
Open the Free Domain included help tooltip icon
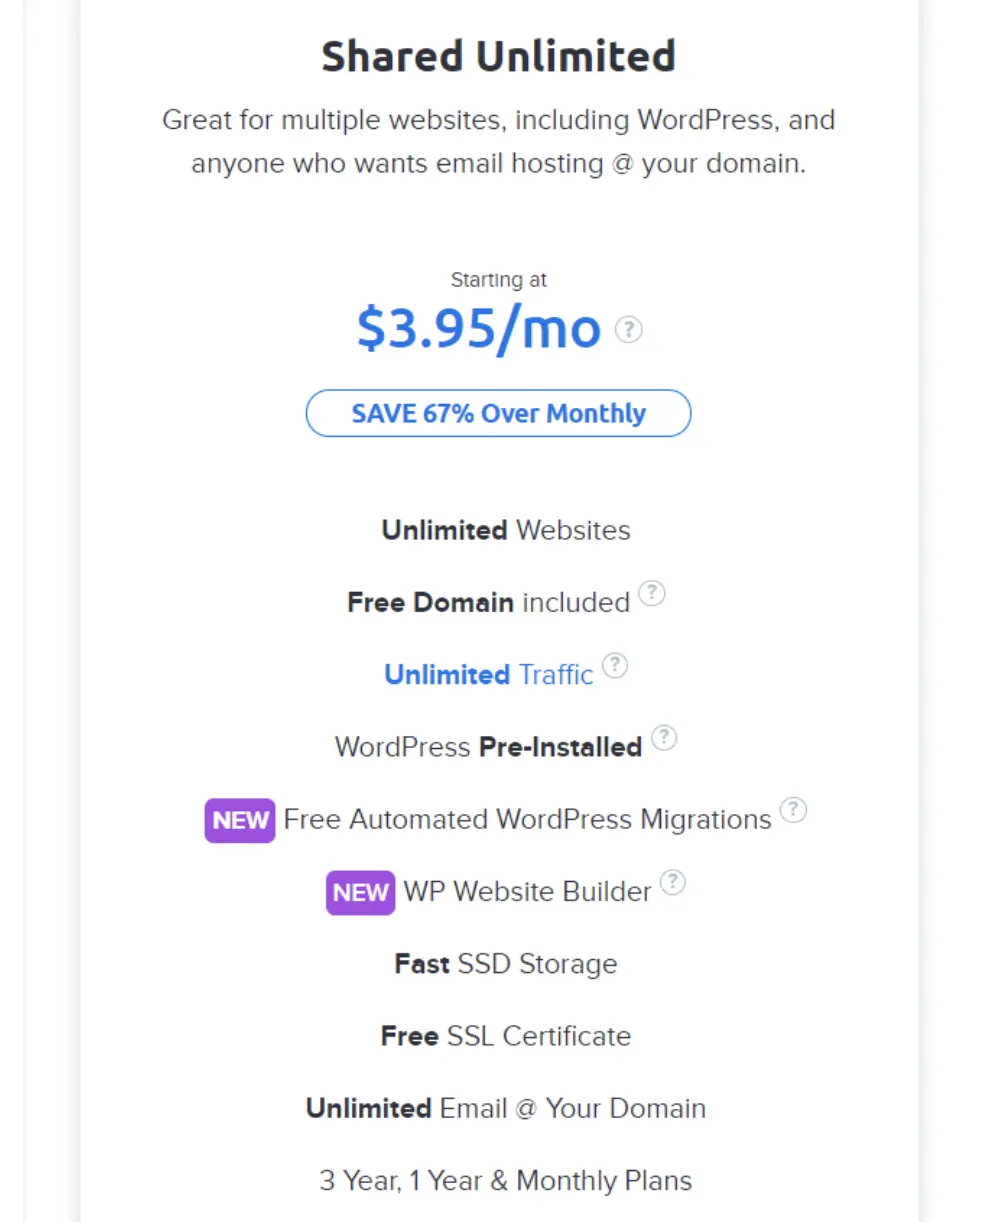coord(652,594)
